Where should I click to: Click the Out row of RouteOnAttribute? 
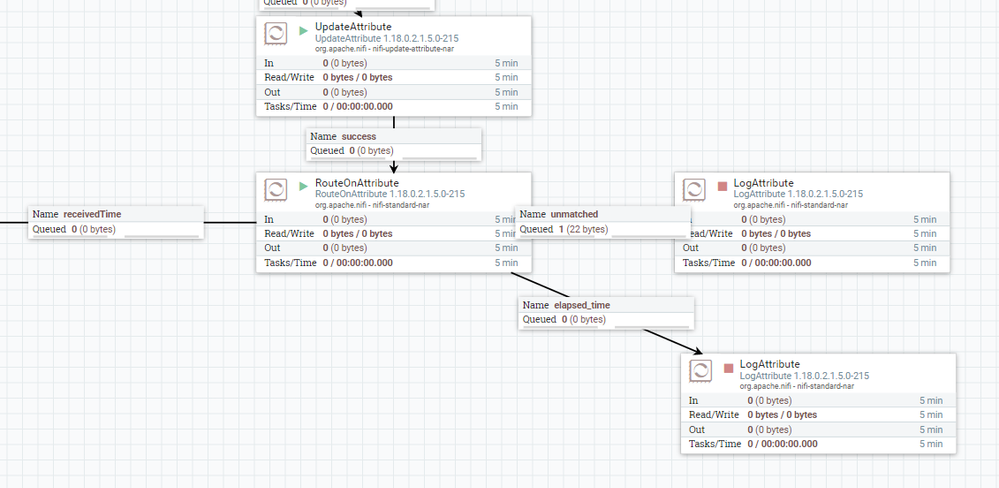tap(394, 248)
